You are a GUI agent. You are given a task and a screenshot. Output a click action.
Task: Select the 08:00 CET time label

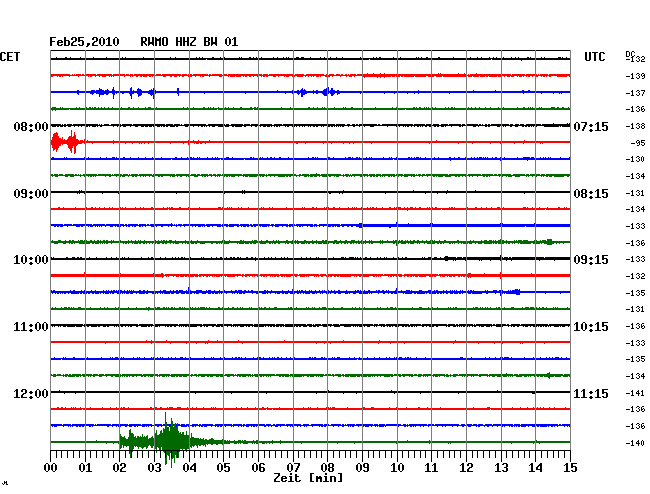(x=31, y=126)
